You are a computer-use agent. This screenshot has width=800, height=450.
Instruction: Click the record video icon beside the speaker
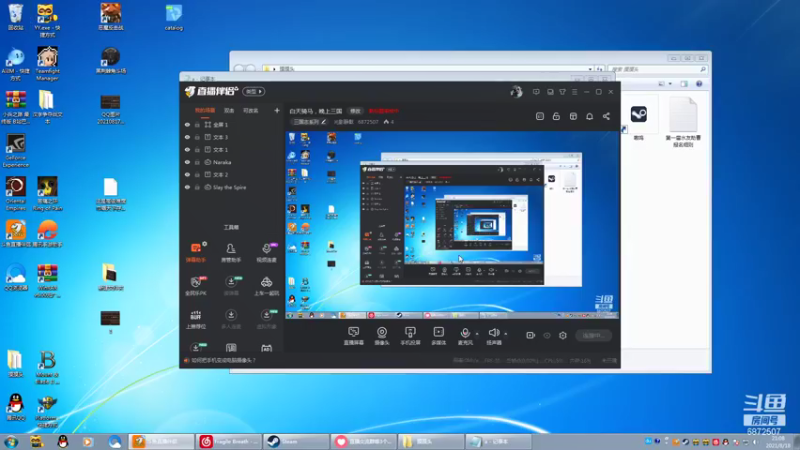coord(531,335)
